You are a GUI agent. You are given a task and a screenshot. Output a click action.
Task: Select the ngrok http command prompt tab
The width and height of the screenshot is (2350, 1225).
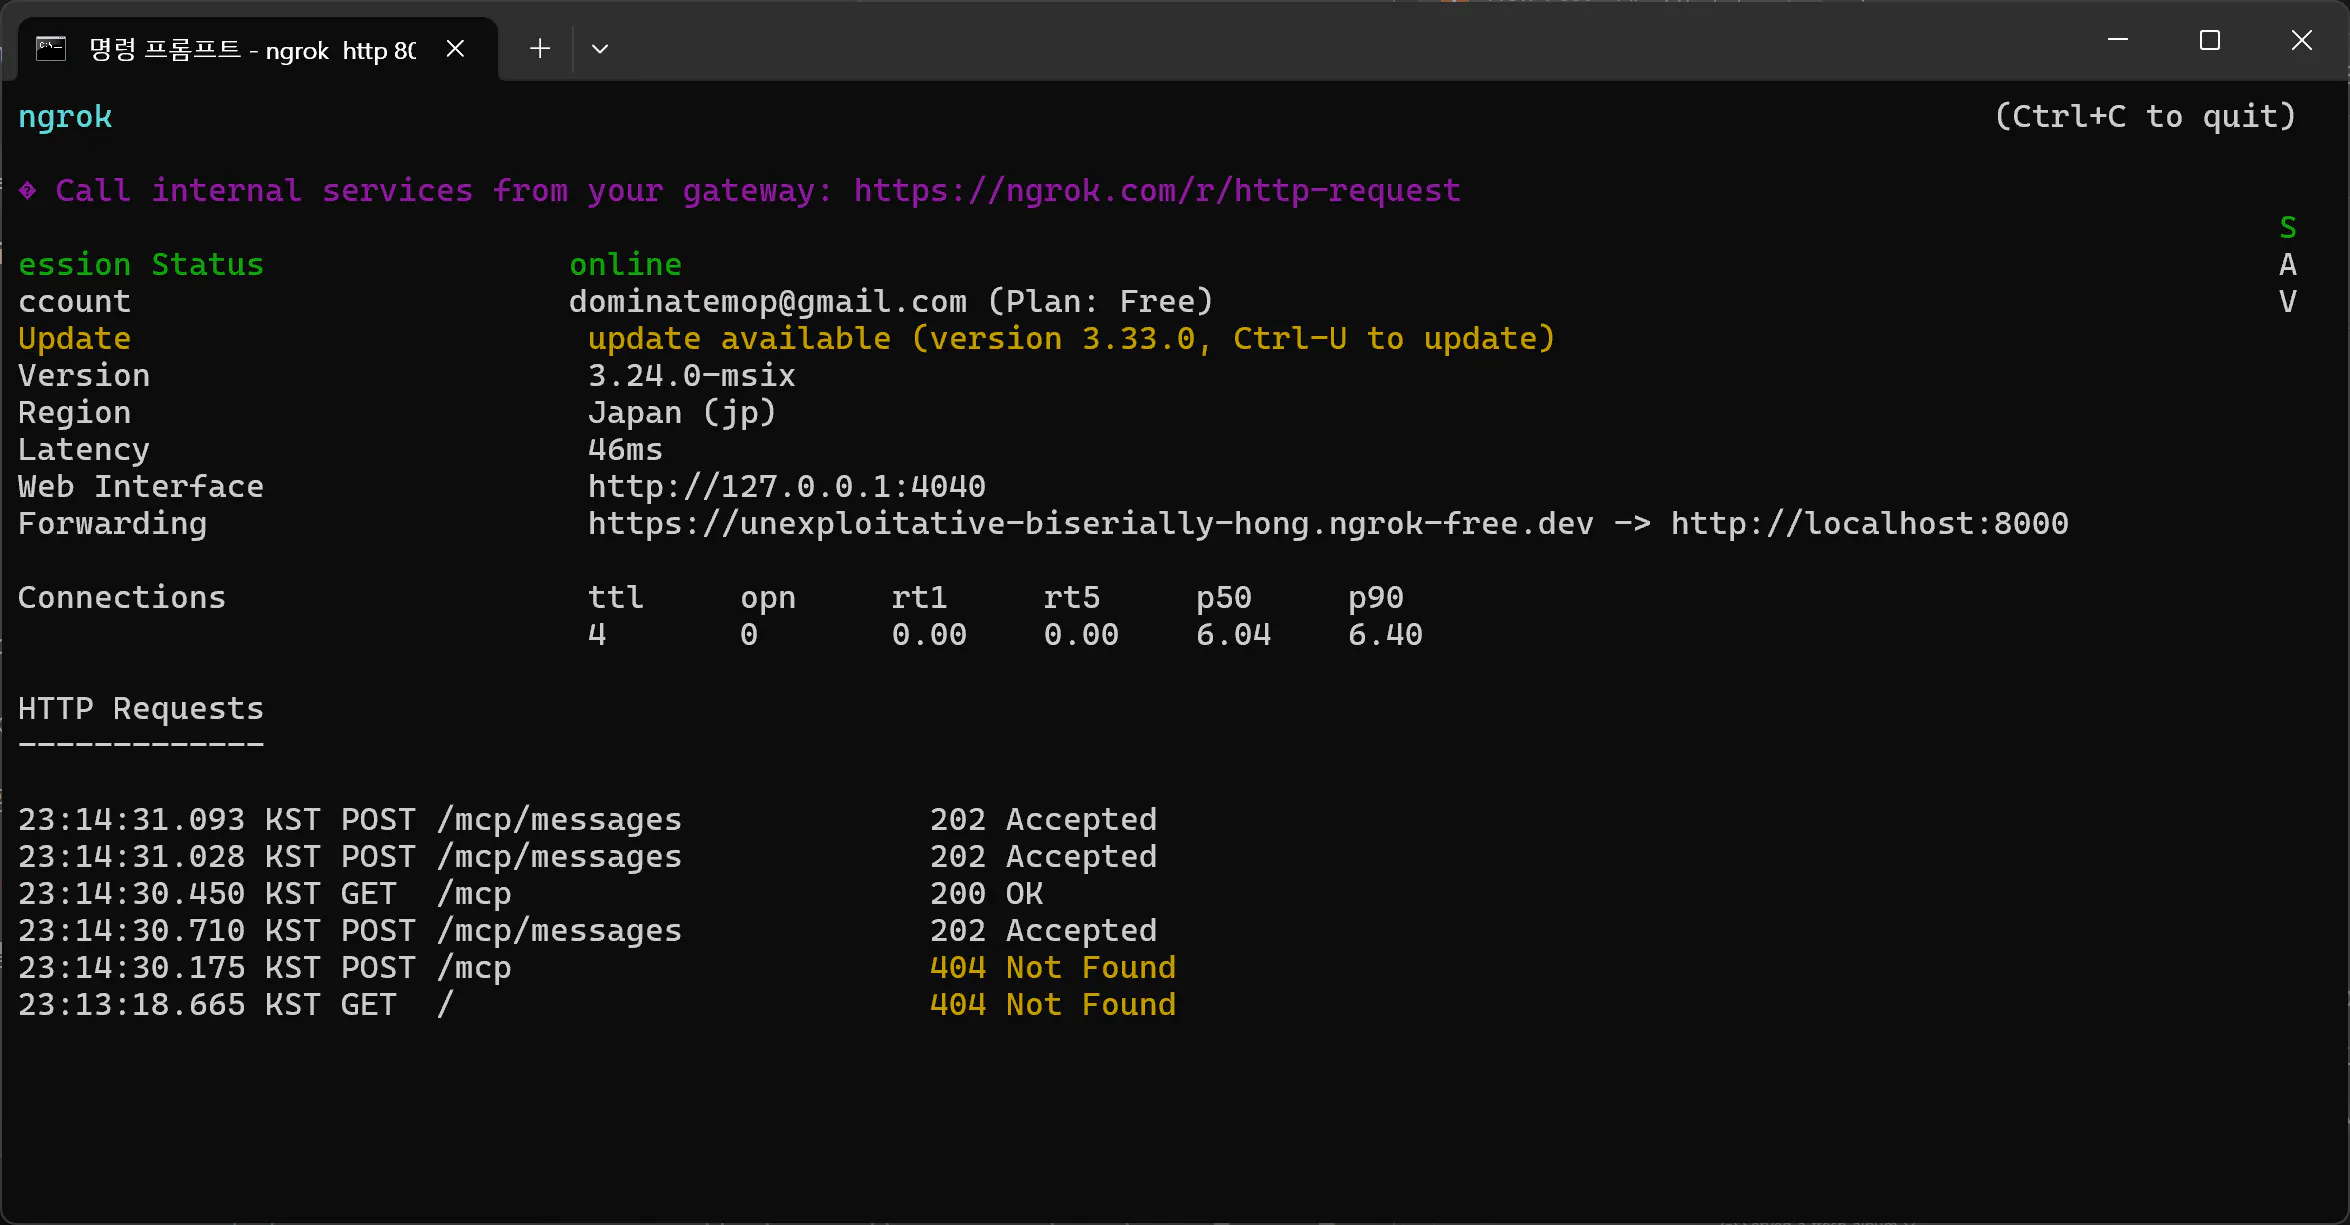coord(252,49)
